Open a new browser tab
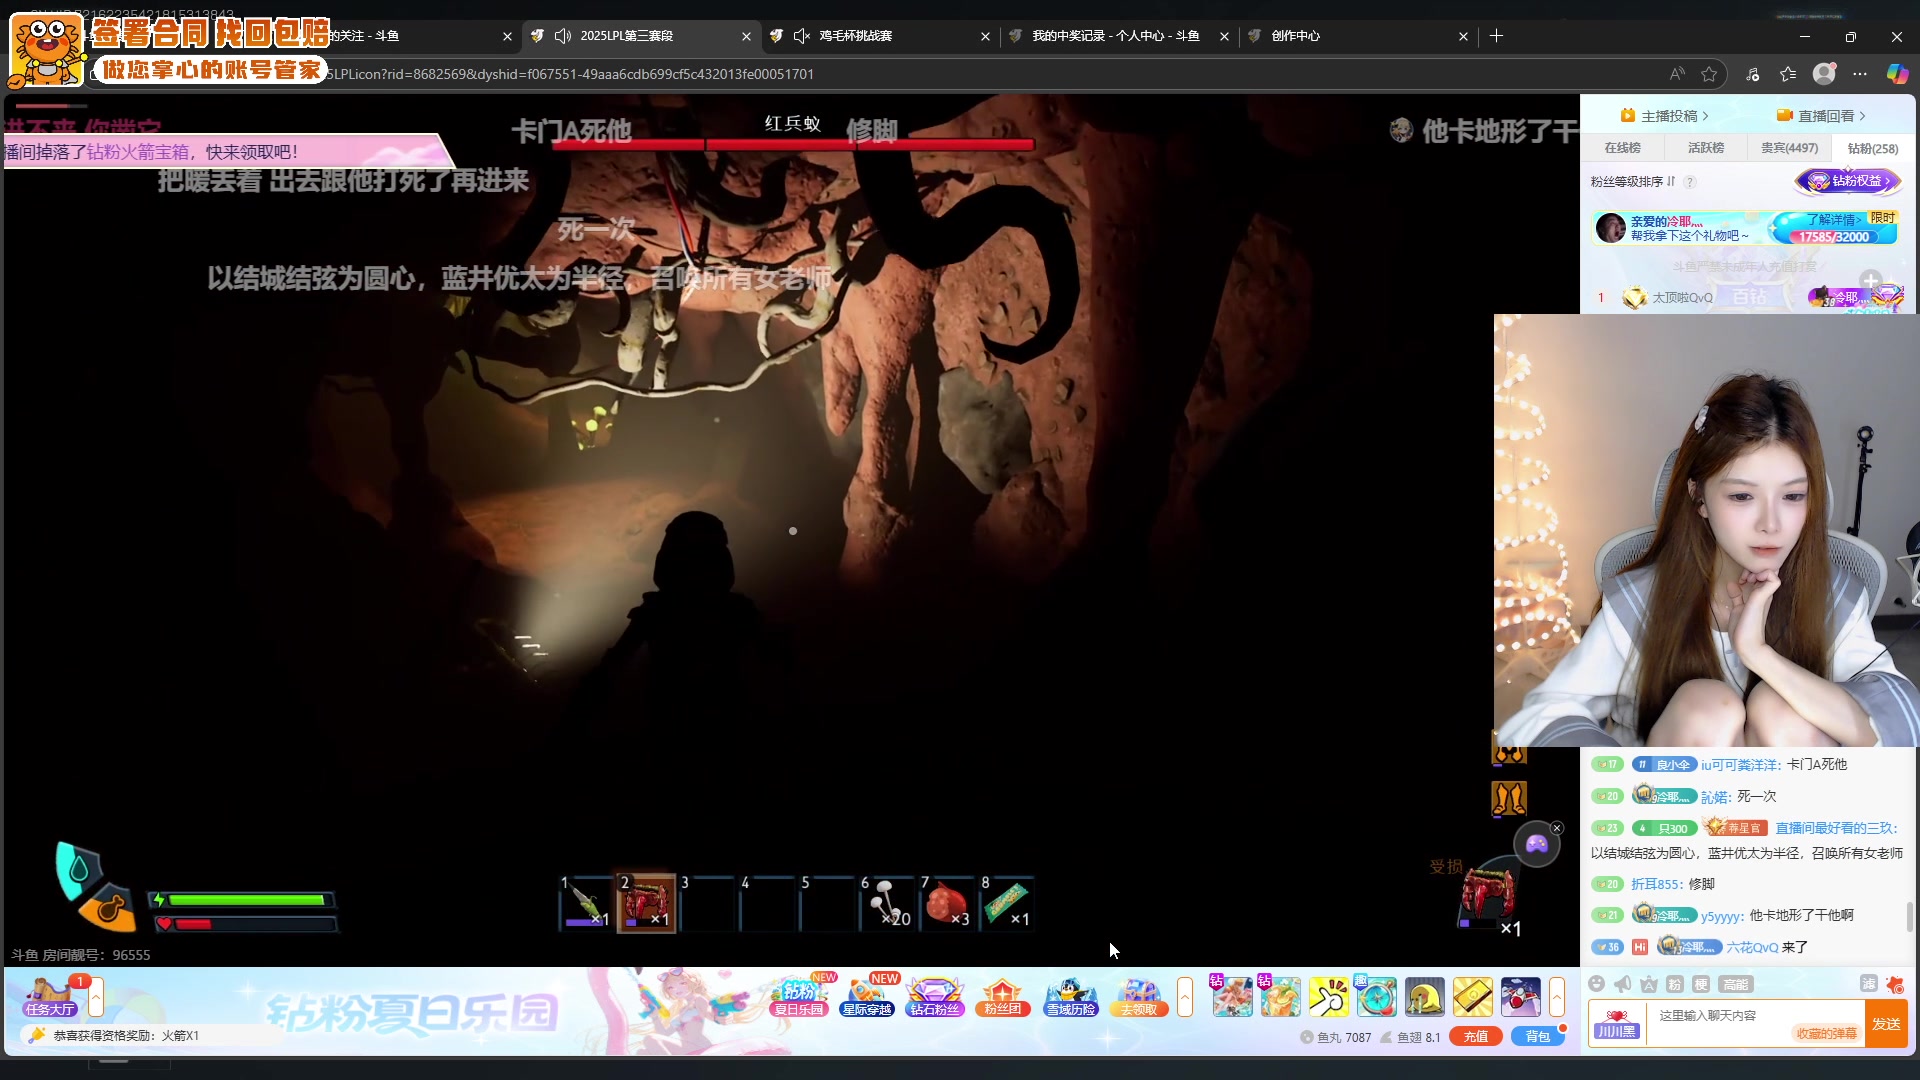Viewport: 1920px width, 1080px height. tap(1496, 36)
